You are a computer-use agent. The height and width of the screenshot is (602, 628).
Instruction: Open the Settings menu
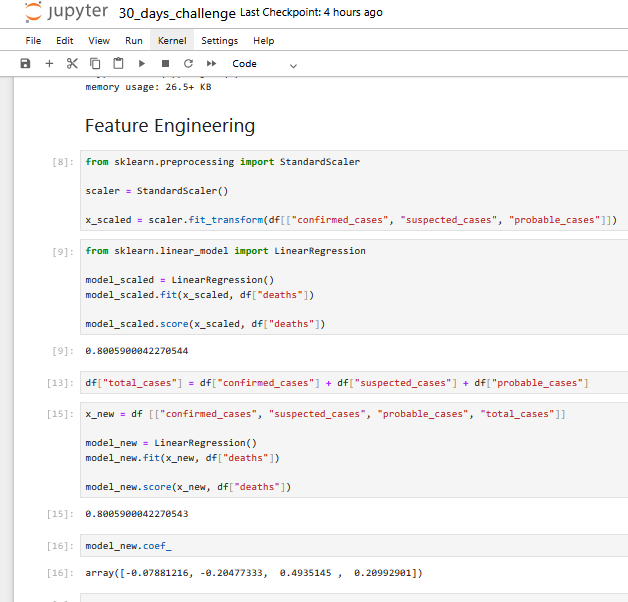tap(219, 41)
